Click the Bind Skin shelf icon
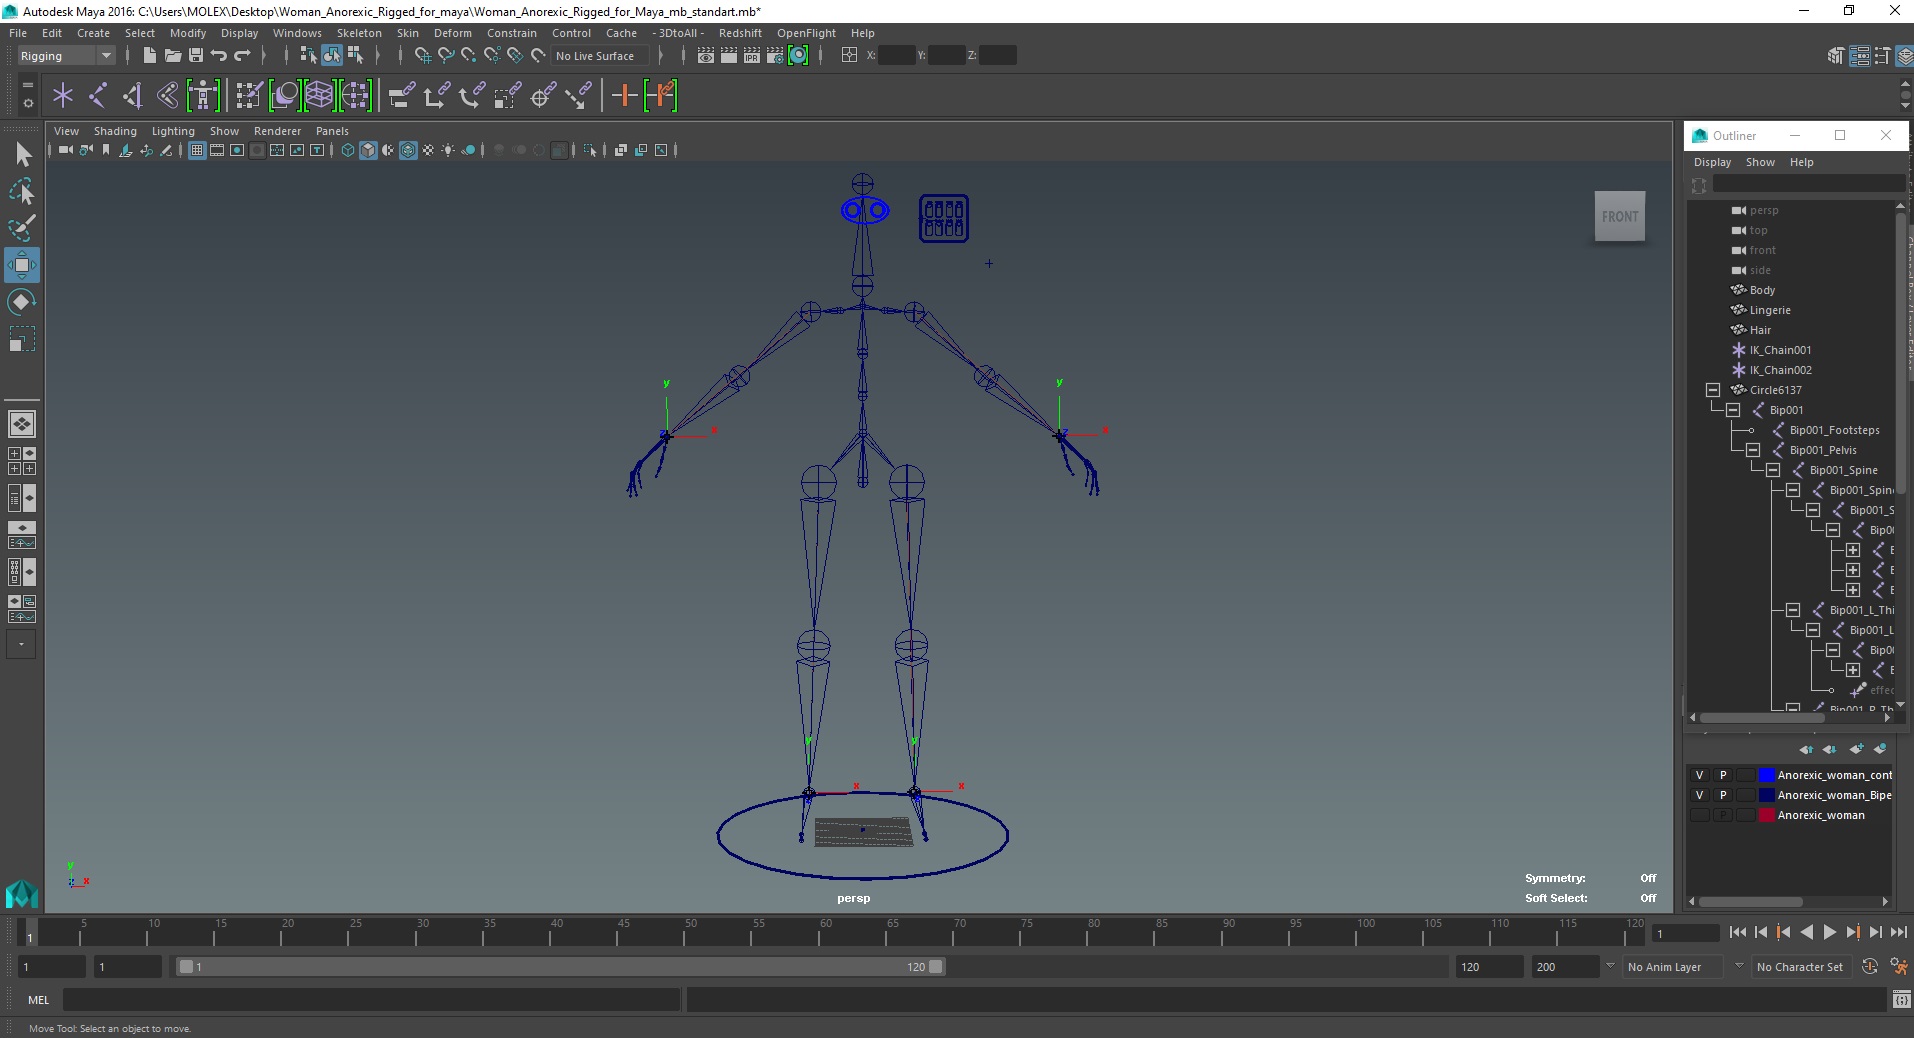Image resolution: width=1914 pixels, height=1038 pixels. [x=168, y=96]
